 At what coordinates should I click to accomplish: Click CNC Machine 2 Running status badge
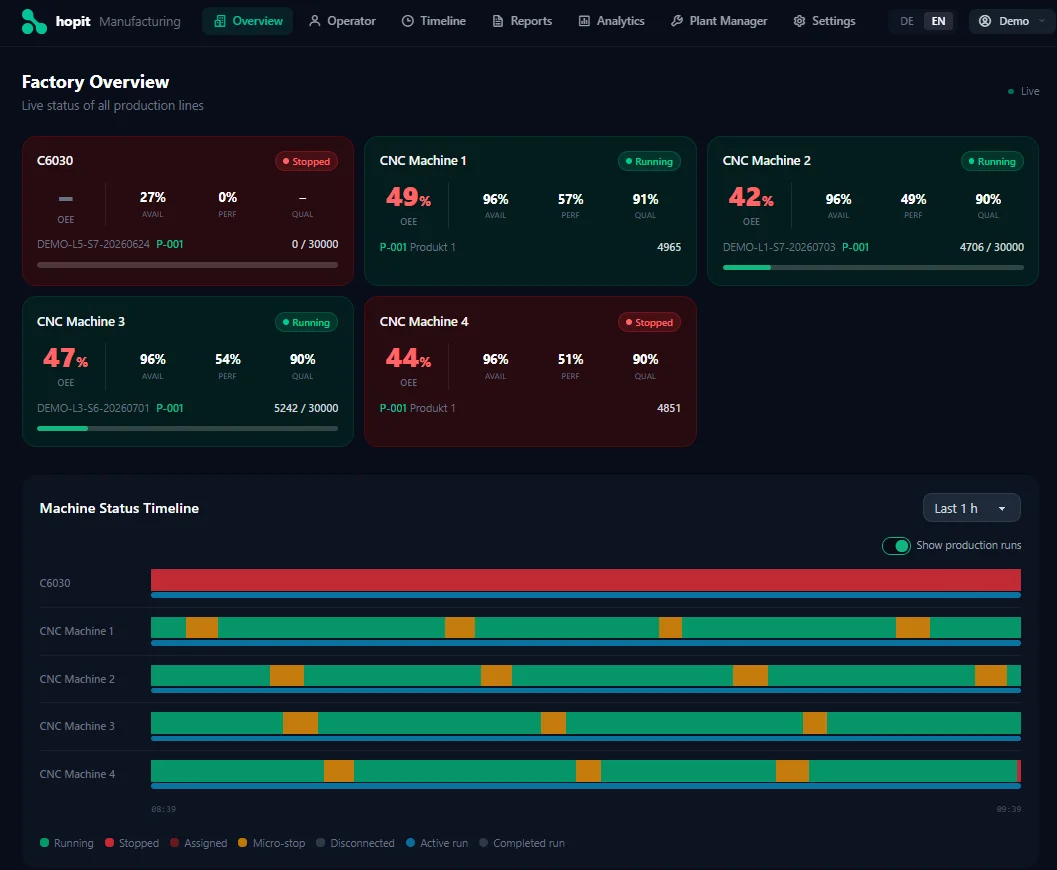pyautogui.click(x=992, y=161)
